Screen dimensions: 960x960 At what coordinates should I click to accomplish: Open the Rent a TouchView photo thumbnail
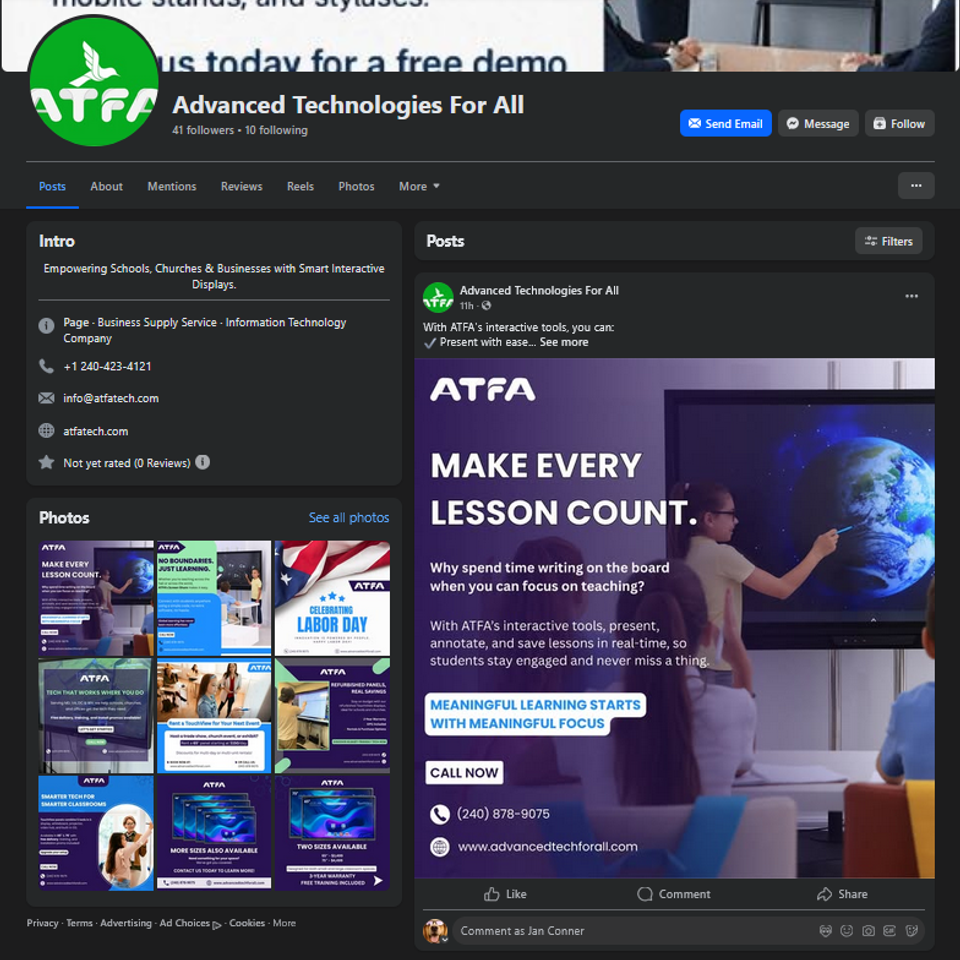pos(214,716)
